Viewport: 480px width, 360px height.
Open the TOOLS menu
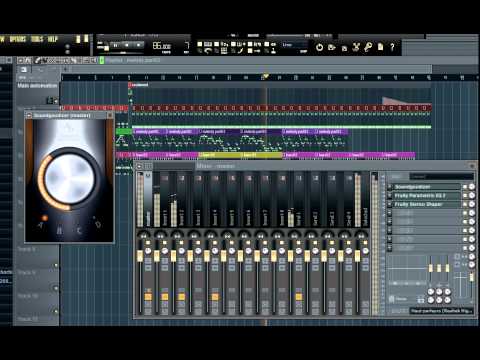click(x=37, y=39)
